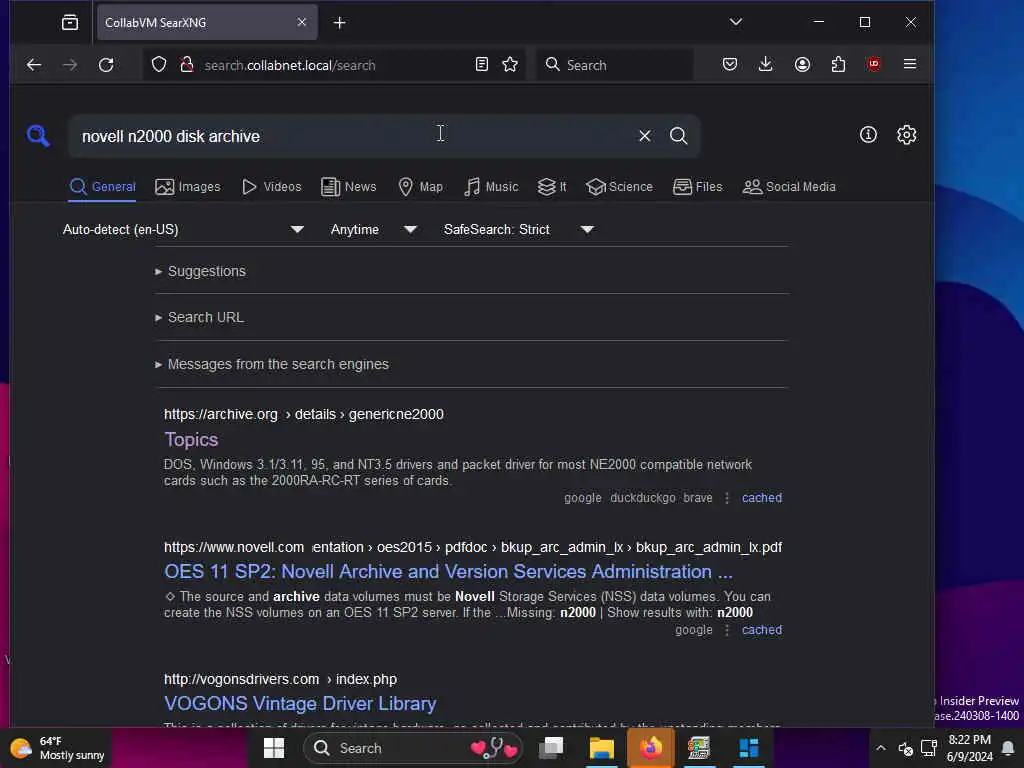Screen dimensions: 1024x768
Task: Open cached link for the Topics result
Action: 761,498
